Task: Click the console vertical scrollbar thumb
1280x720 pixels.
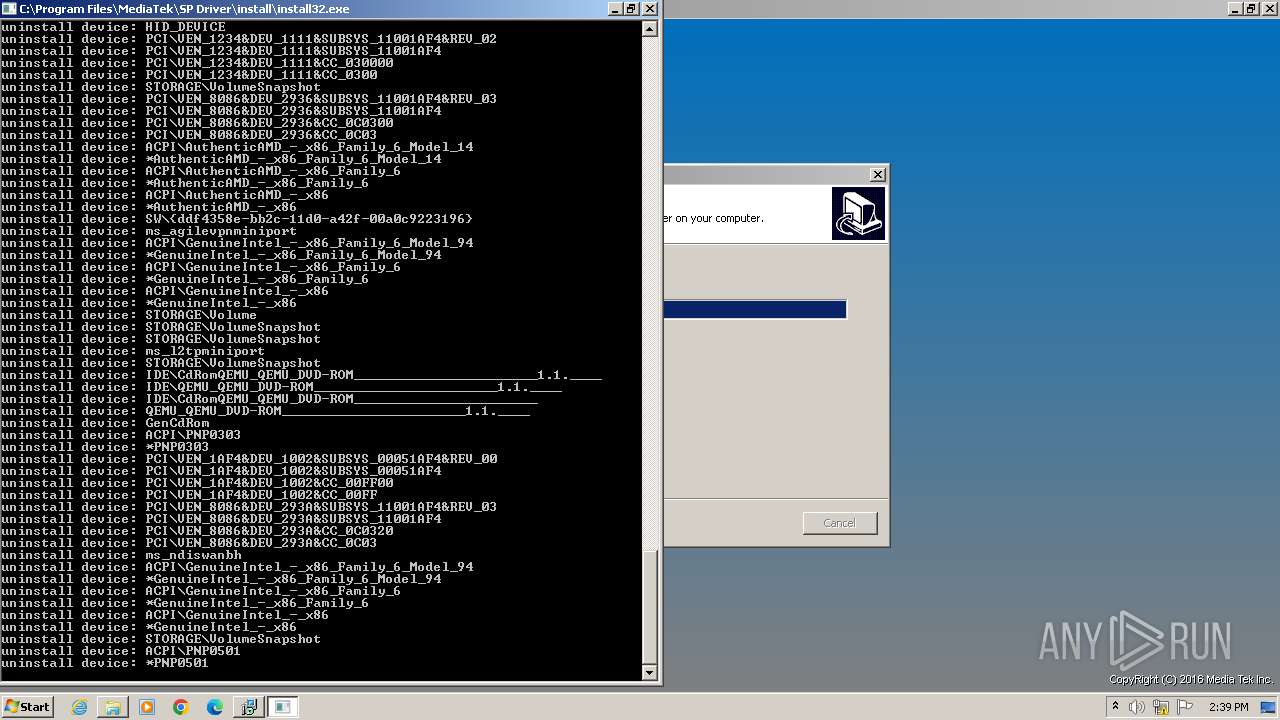Action: click(649, 607)
